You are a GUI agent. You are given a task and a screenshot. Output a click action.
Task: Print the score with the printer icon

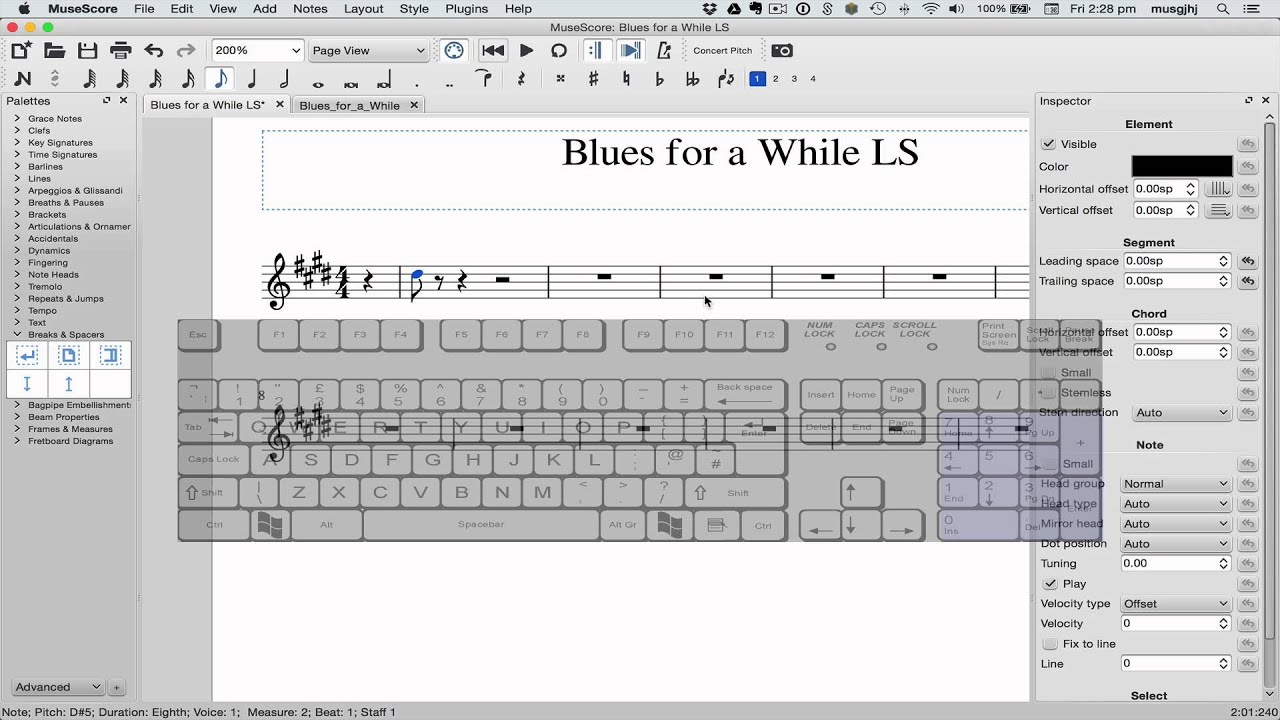tap(121, 50)
